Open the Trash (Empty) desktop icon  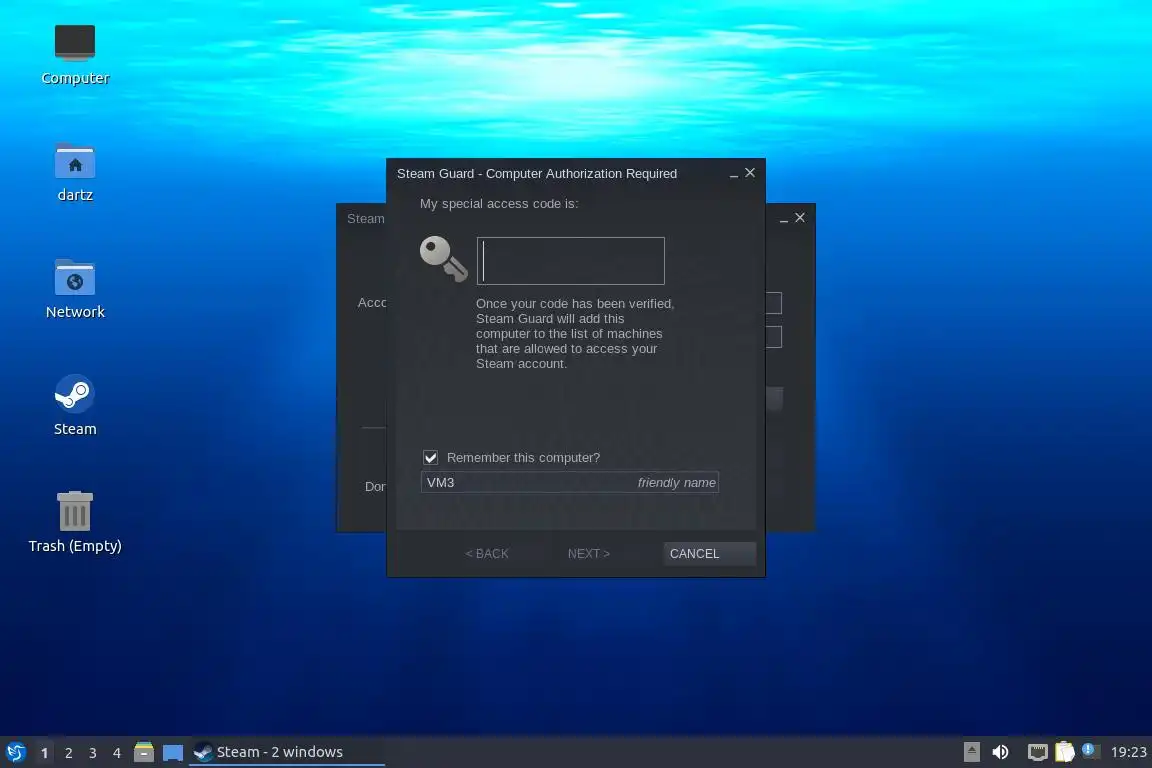pos(75,523)
